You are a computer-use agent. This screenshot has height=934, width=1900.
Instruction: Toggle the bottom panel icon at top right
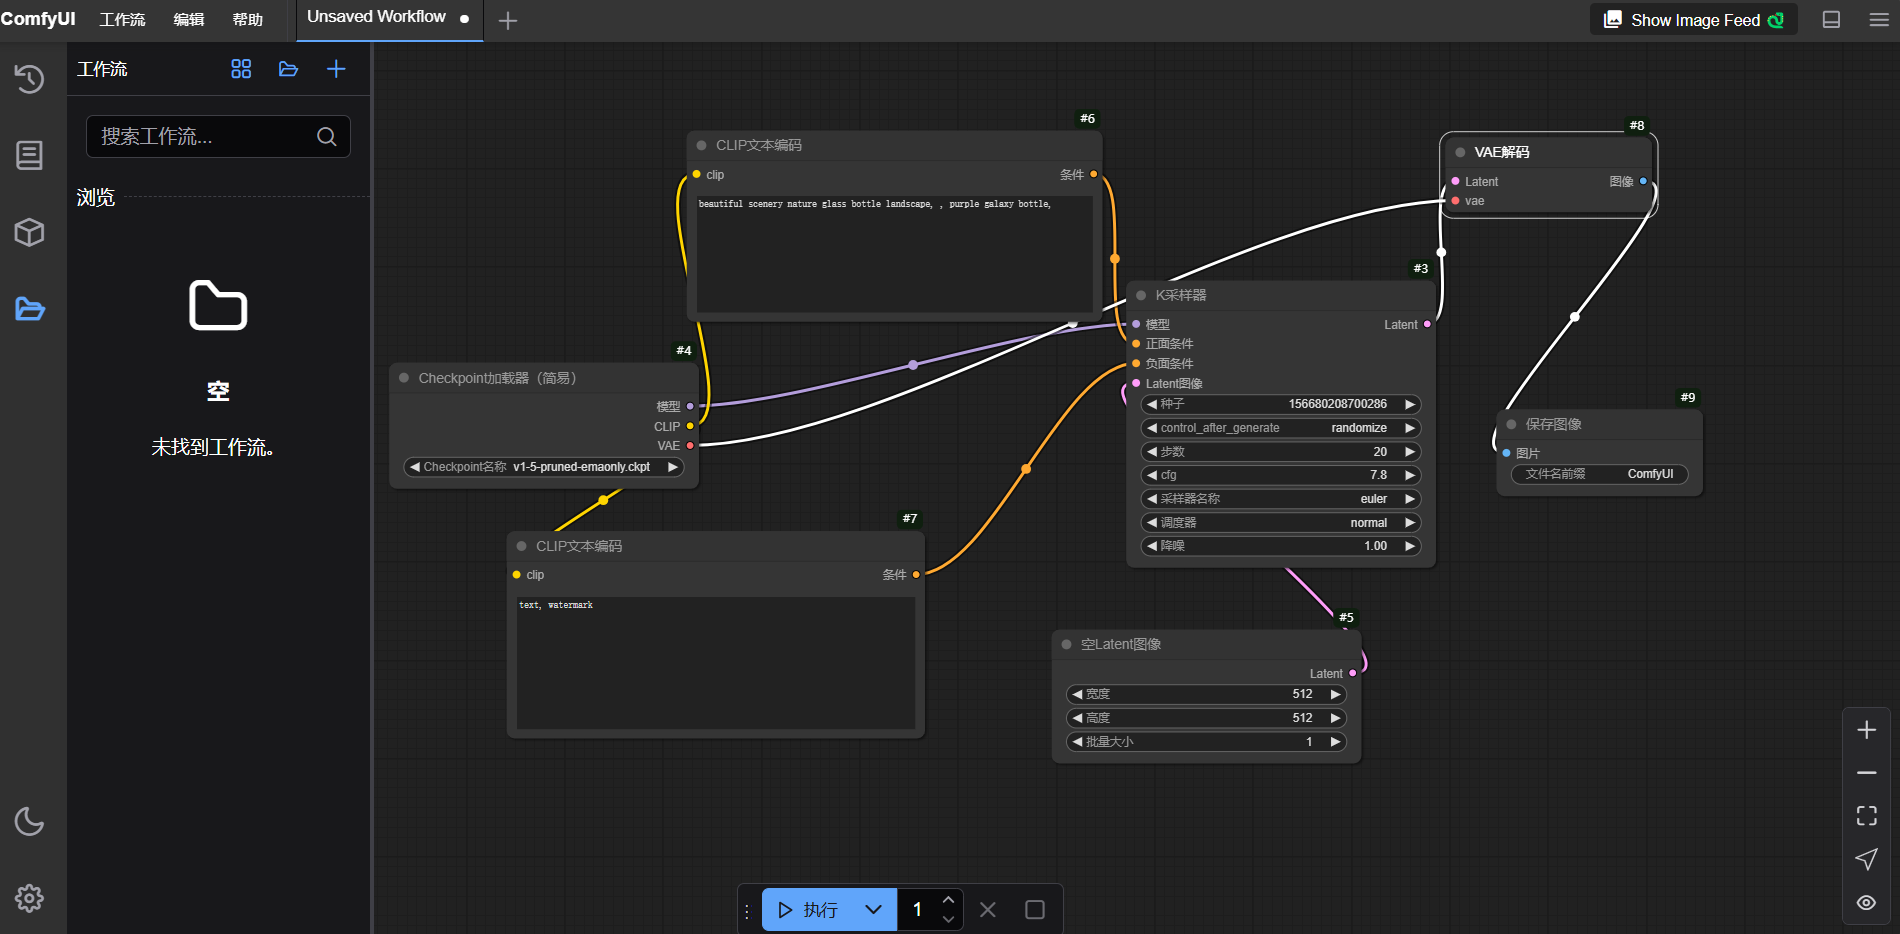coord(1831,20)
